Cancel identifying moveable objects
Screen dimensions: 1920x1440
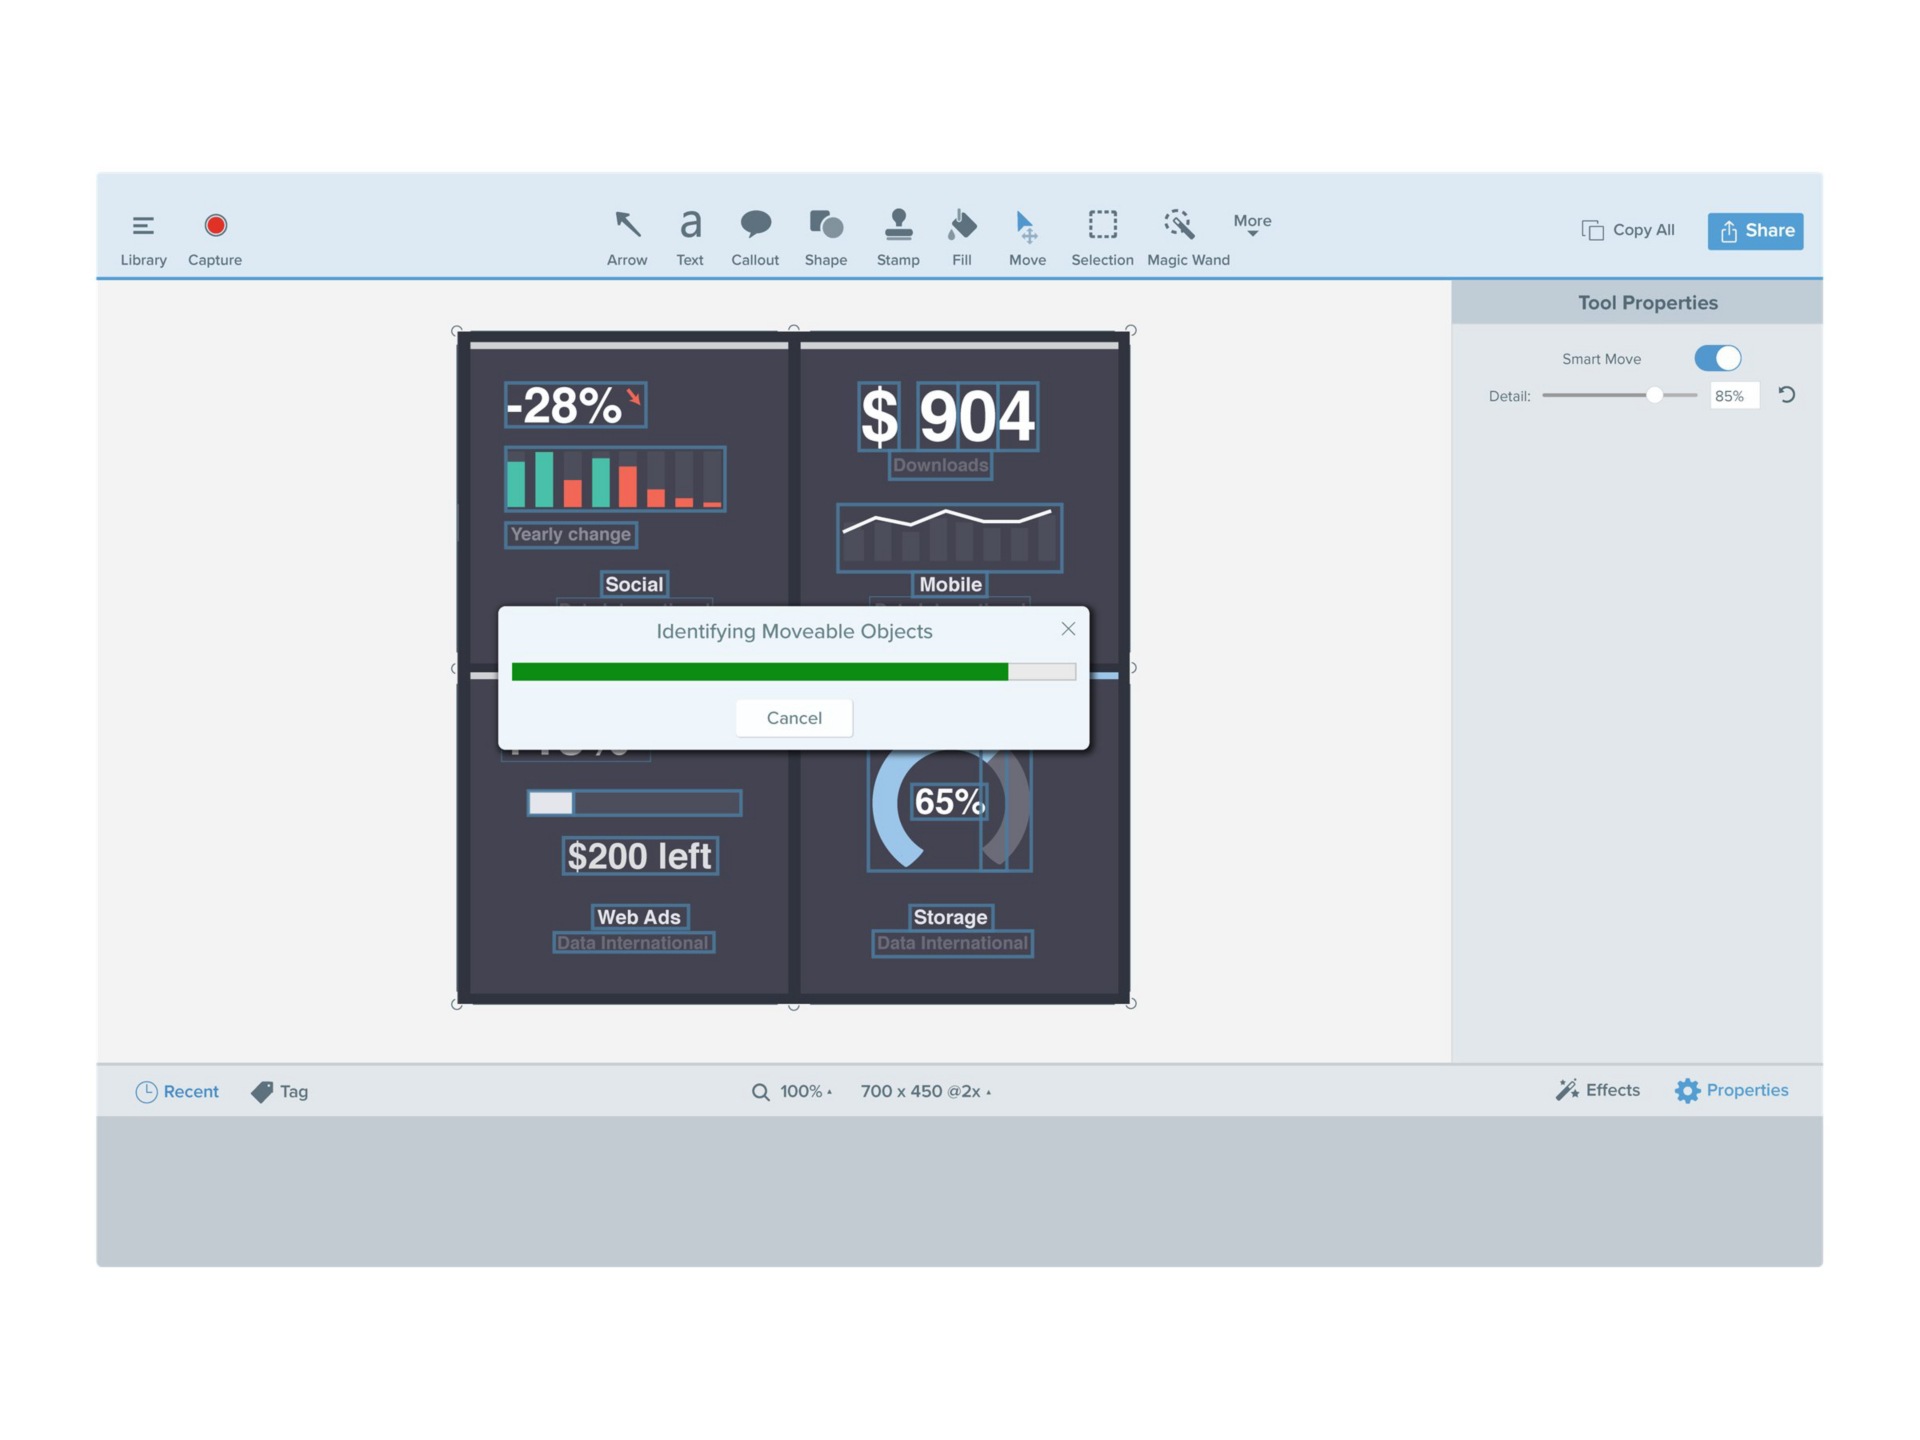[793, 717]
